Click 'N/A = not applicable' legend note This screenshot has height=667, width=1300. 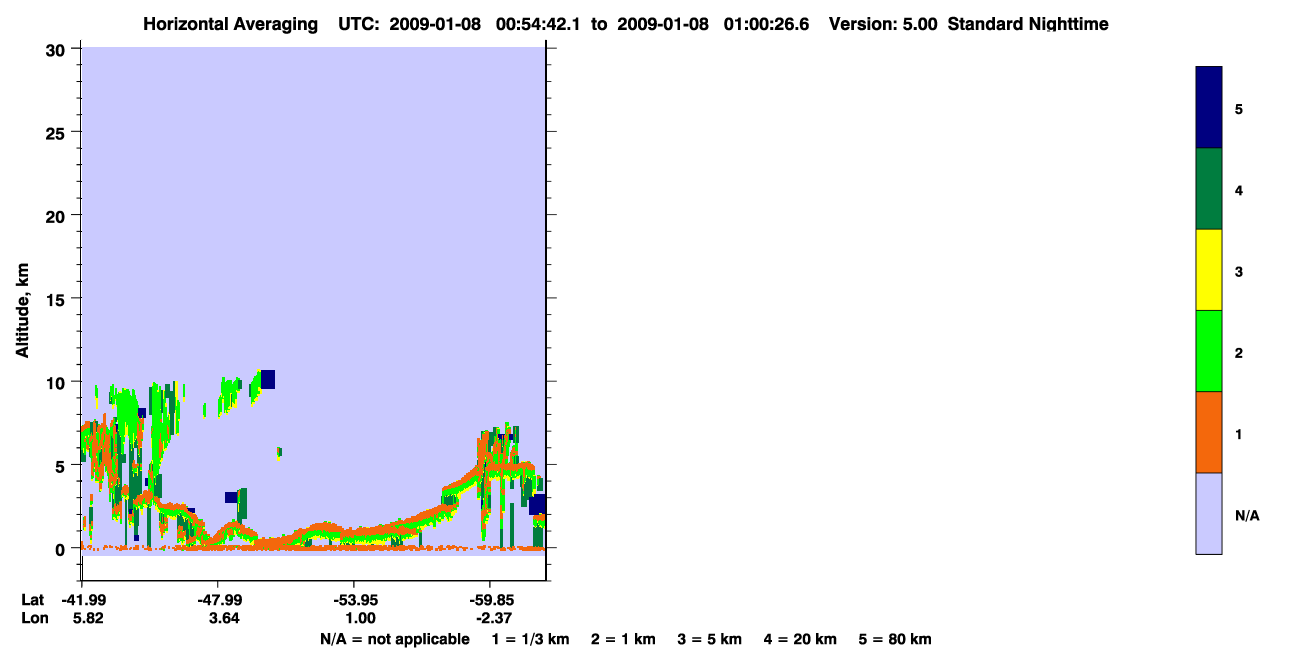click(x=394, y=639)
